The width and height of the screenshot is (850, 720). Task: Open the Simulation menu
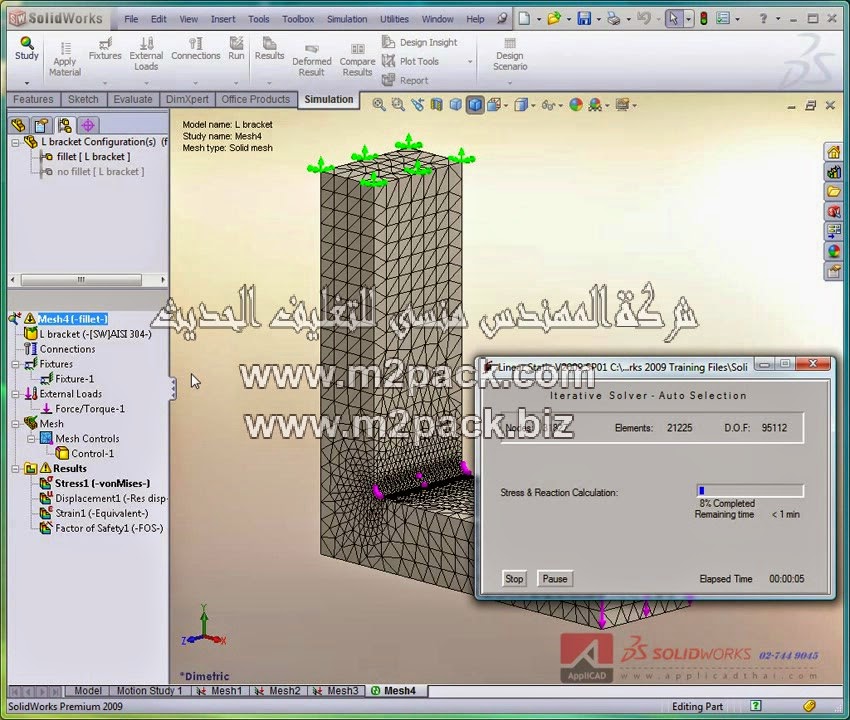(347, 19)
